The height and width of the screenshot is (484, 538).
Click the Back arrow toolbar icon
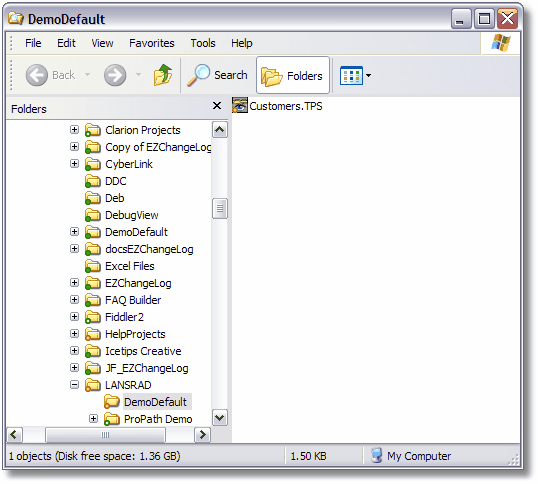(x=37, y=75)
